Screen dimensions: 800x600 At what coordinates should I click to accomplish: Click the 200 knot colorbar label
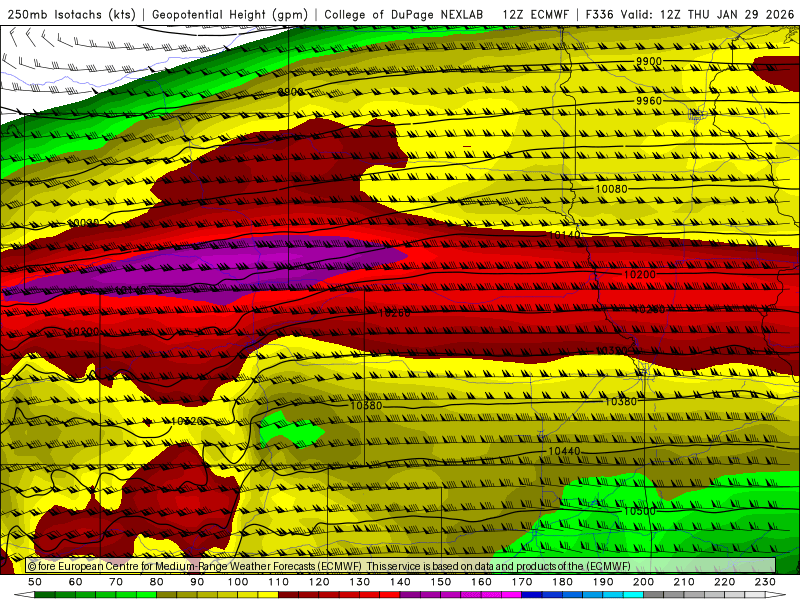643,582
